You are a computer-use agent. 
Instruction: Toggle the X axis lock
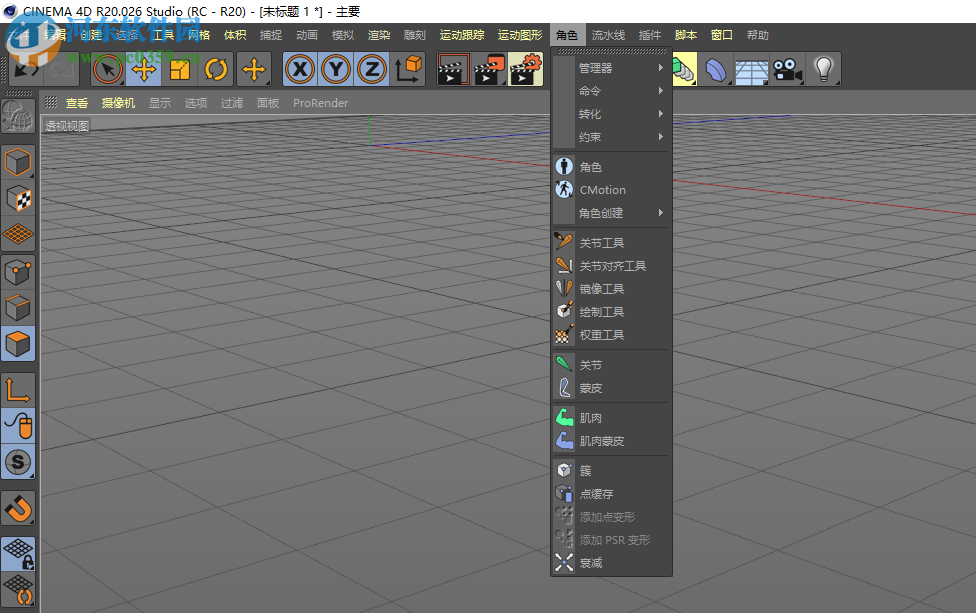[300, 69]
